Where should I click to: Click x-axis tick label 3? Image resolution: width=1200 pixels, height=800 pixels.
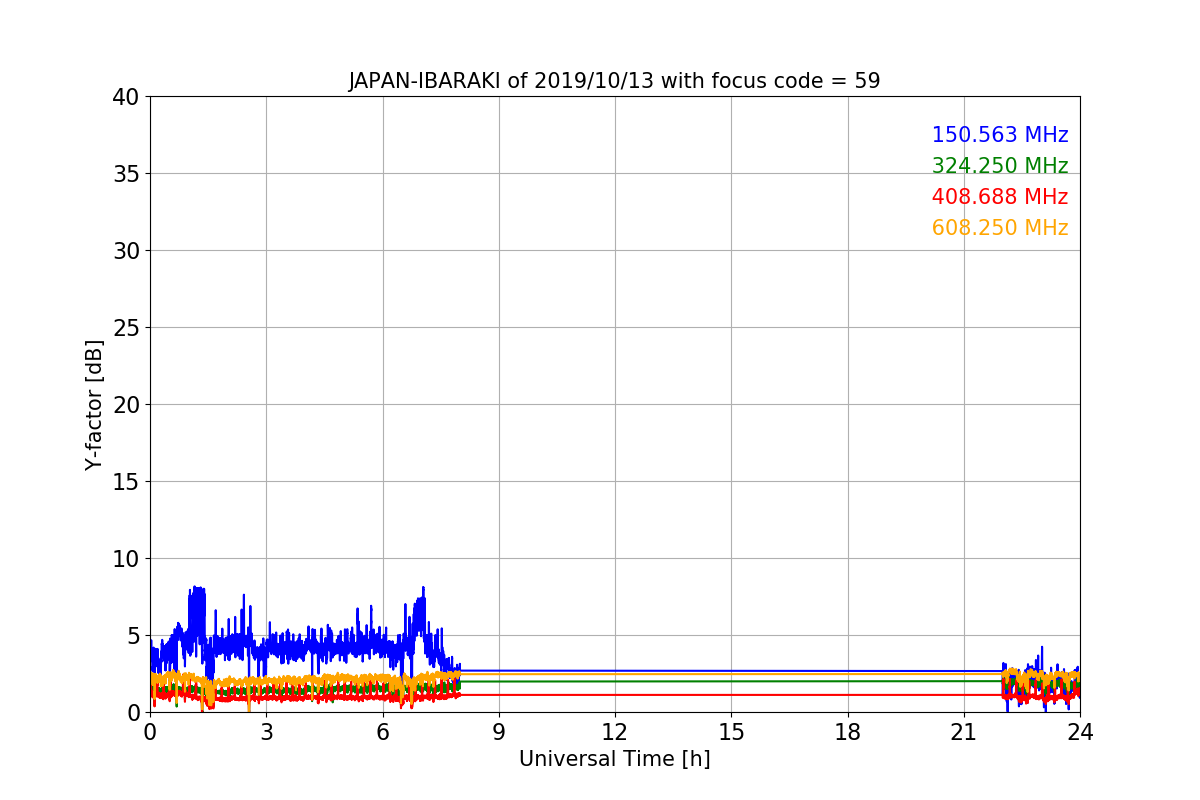click(x=266, y=731)
